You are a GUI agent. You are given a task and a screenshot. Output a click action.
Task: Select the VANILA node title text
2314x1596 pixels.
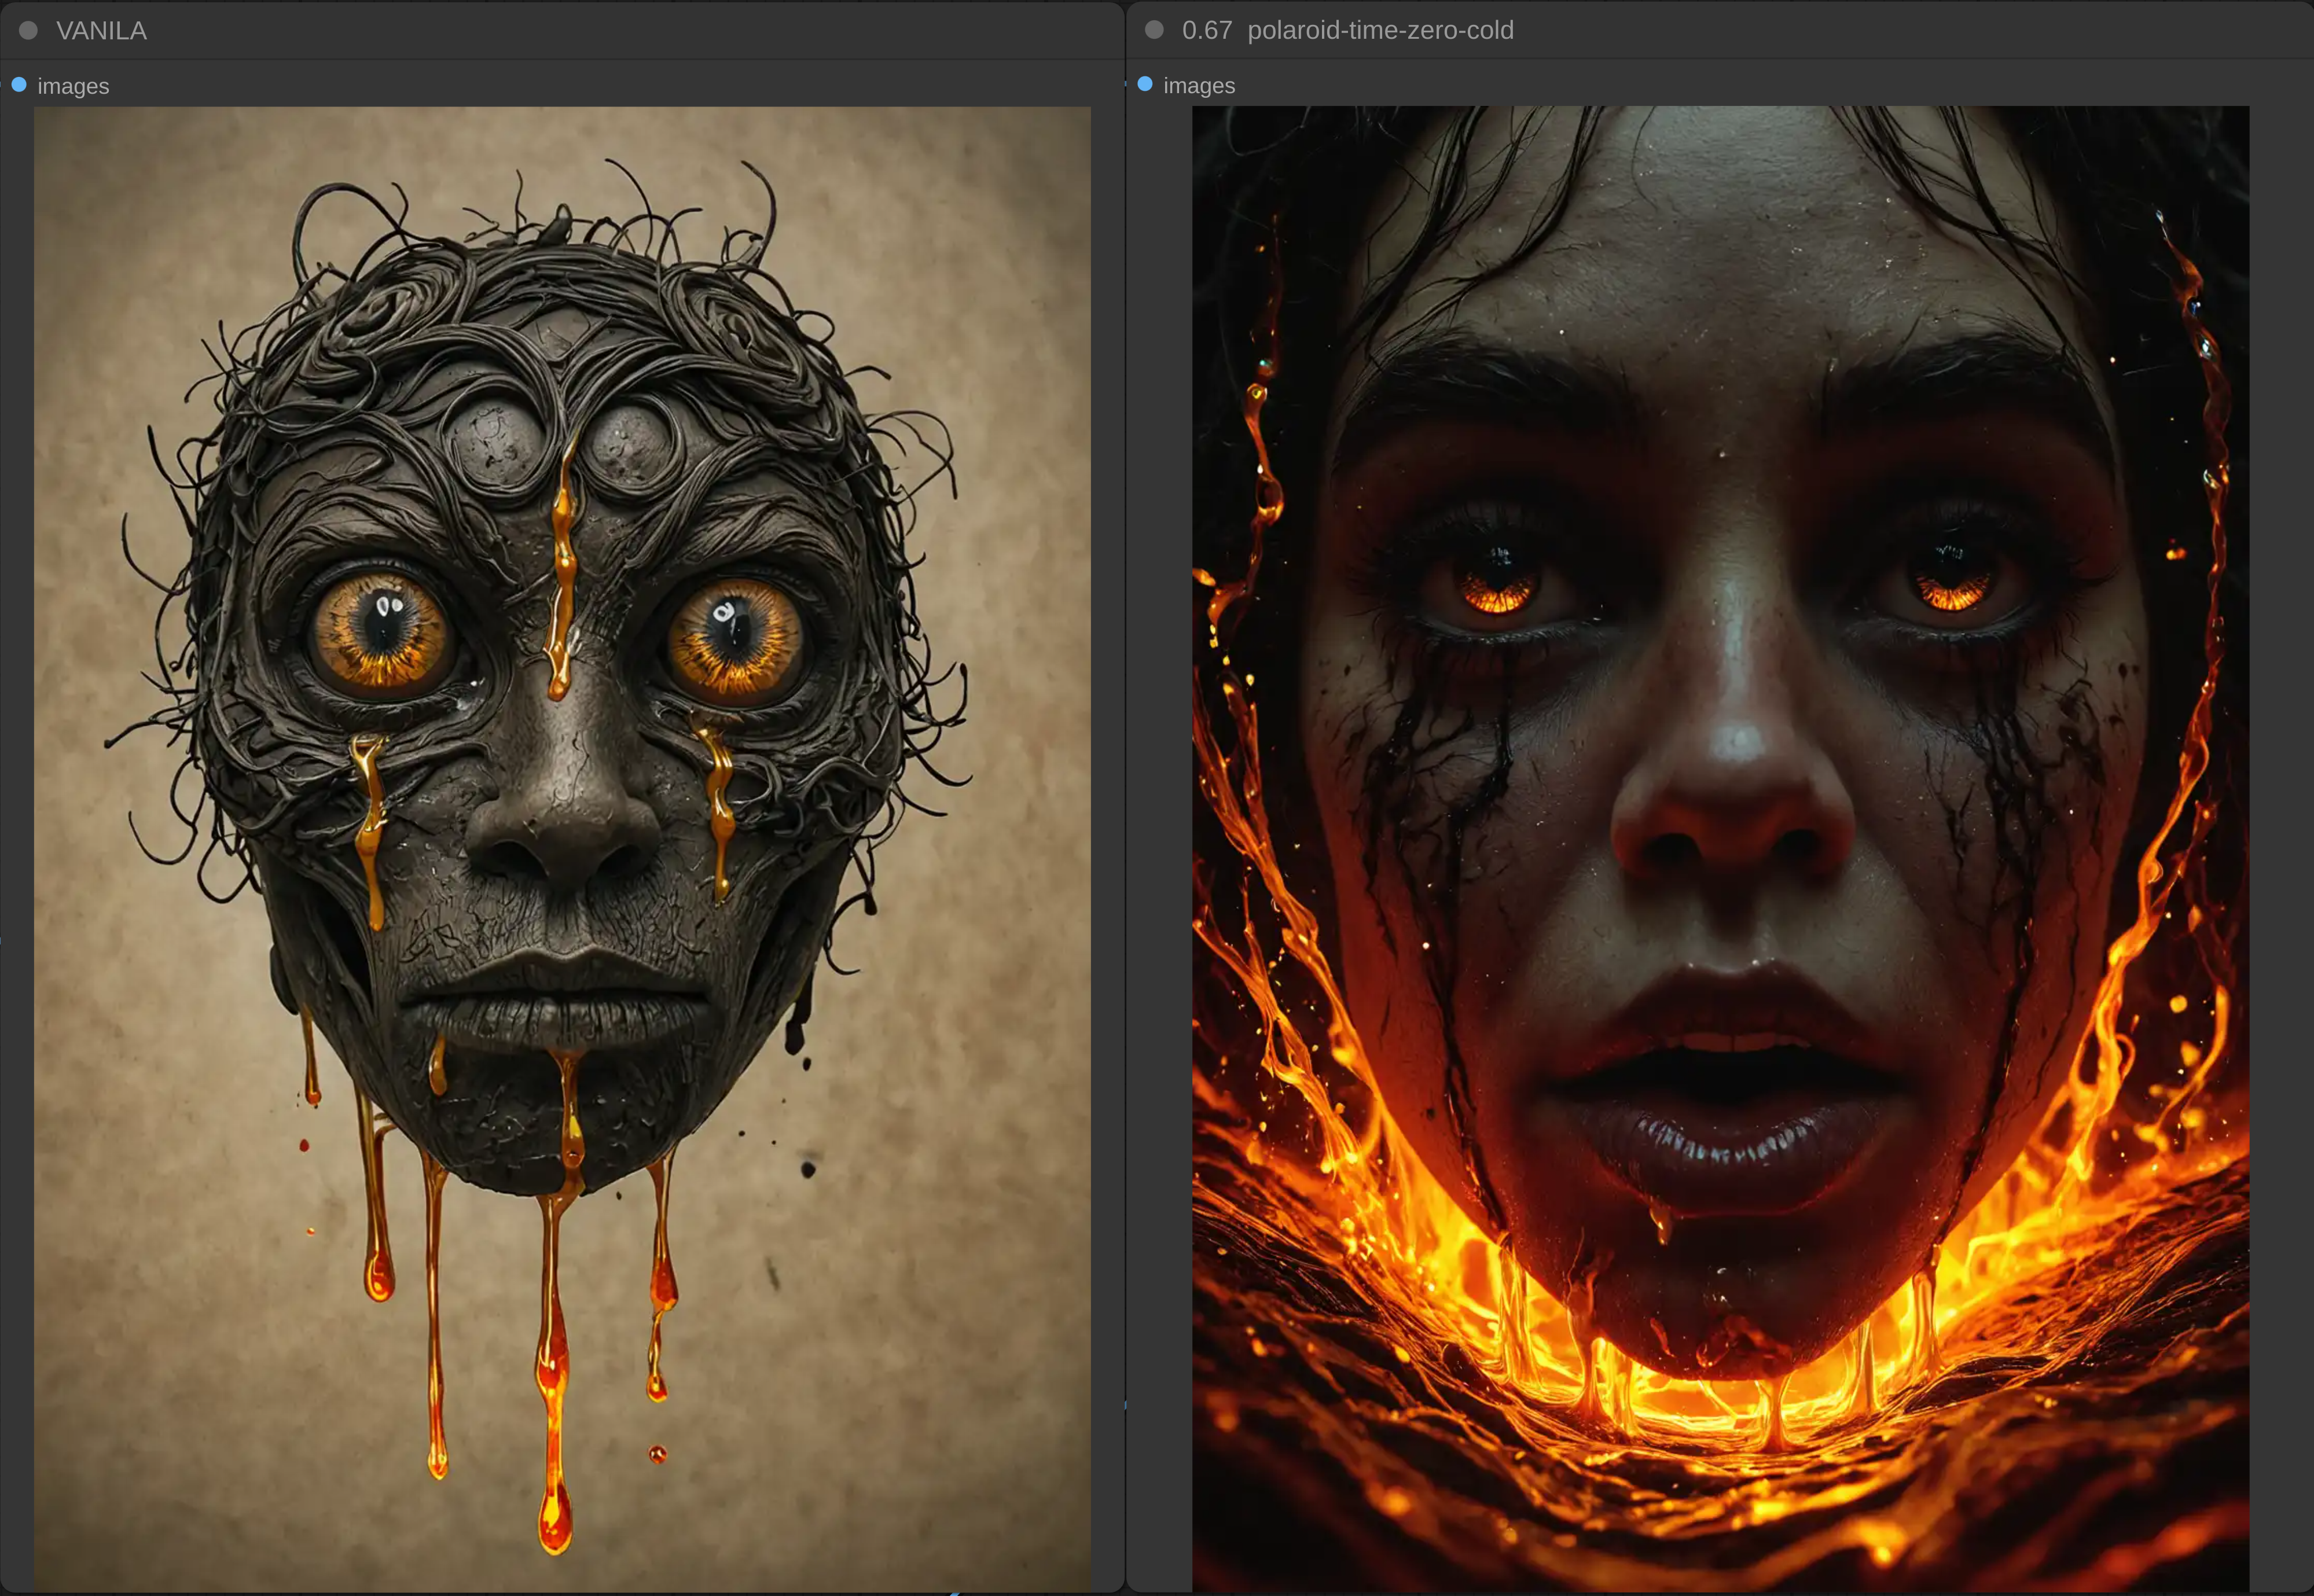(x=101, y=31)
